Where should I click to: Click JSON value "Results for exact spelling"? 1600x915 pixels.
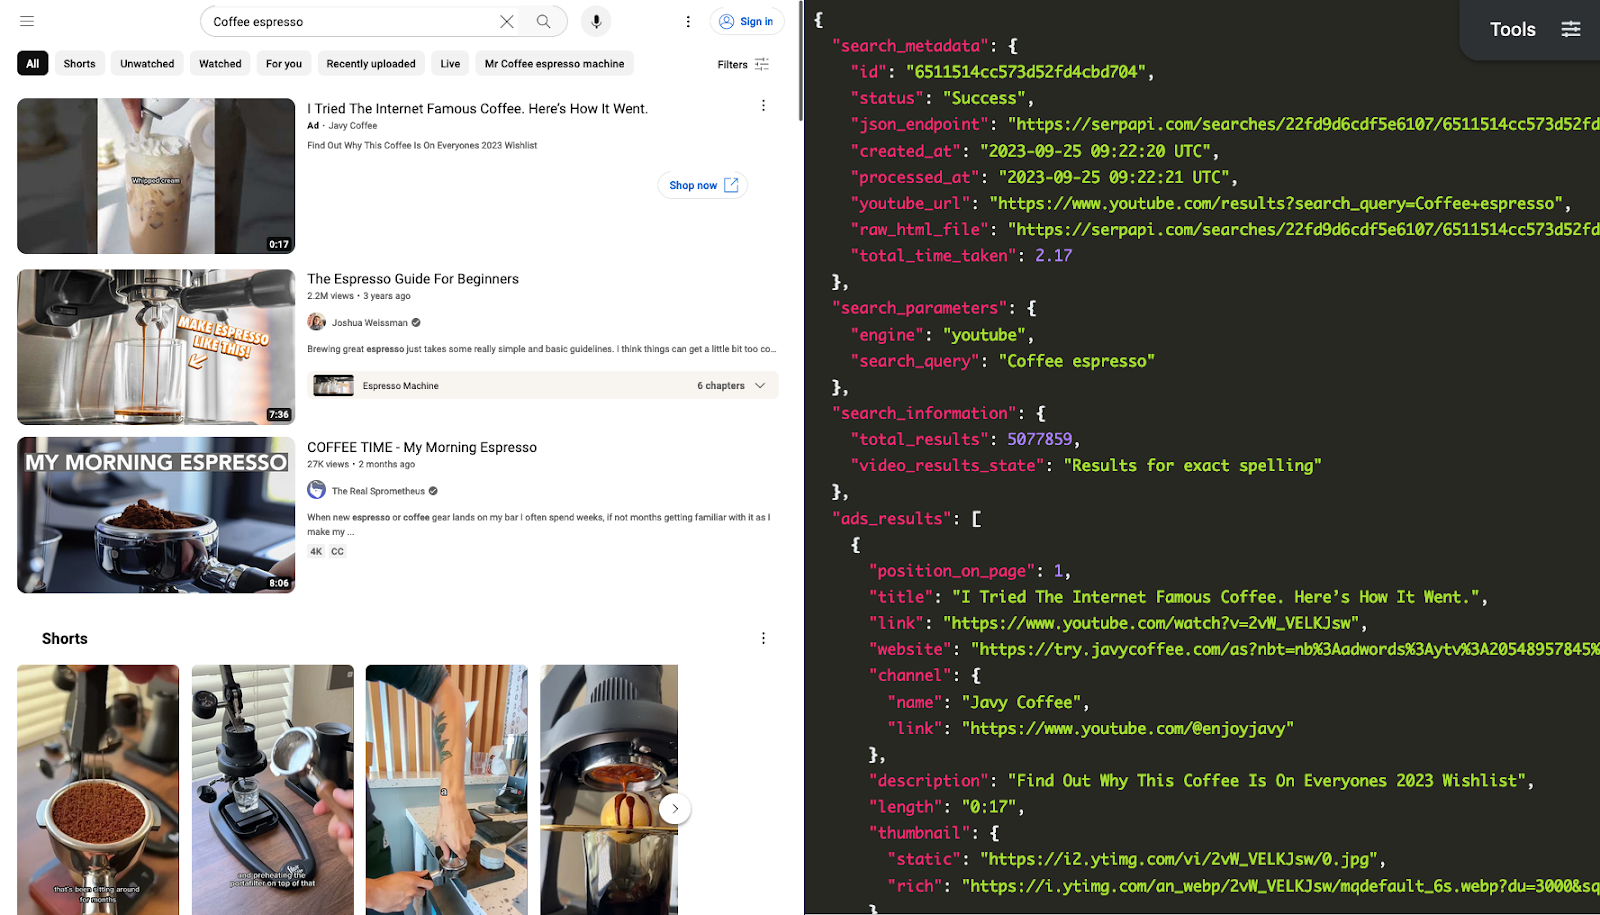1193,465
